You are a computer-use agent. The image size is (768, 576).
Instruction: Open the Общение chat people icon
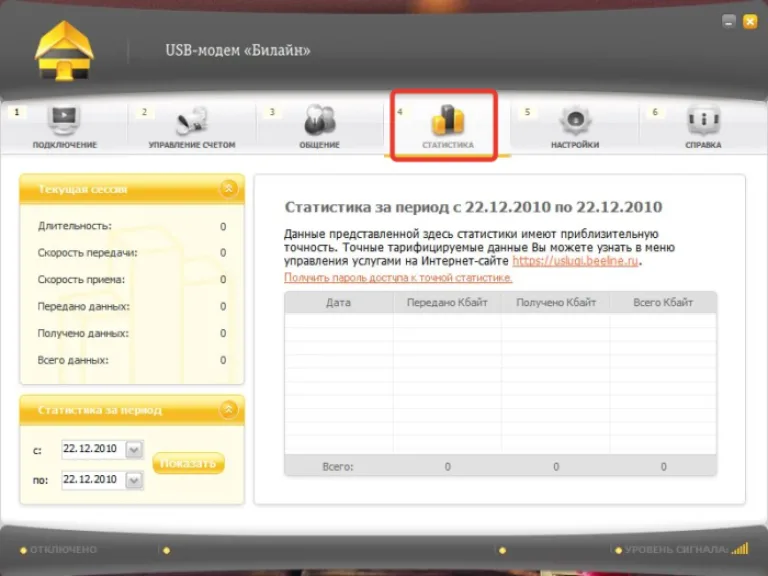coord(319,120)
